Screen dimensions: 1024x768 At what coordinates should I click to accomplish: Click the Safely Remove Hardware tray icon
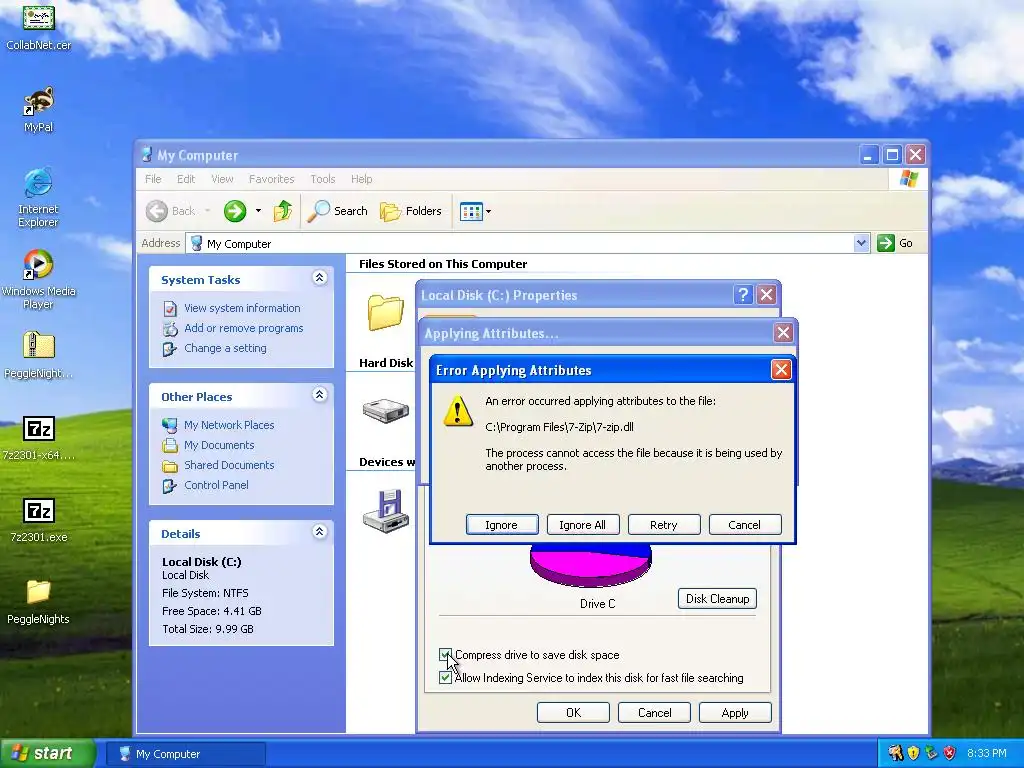(x=931, y=753)
